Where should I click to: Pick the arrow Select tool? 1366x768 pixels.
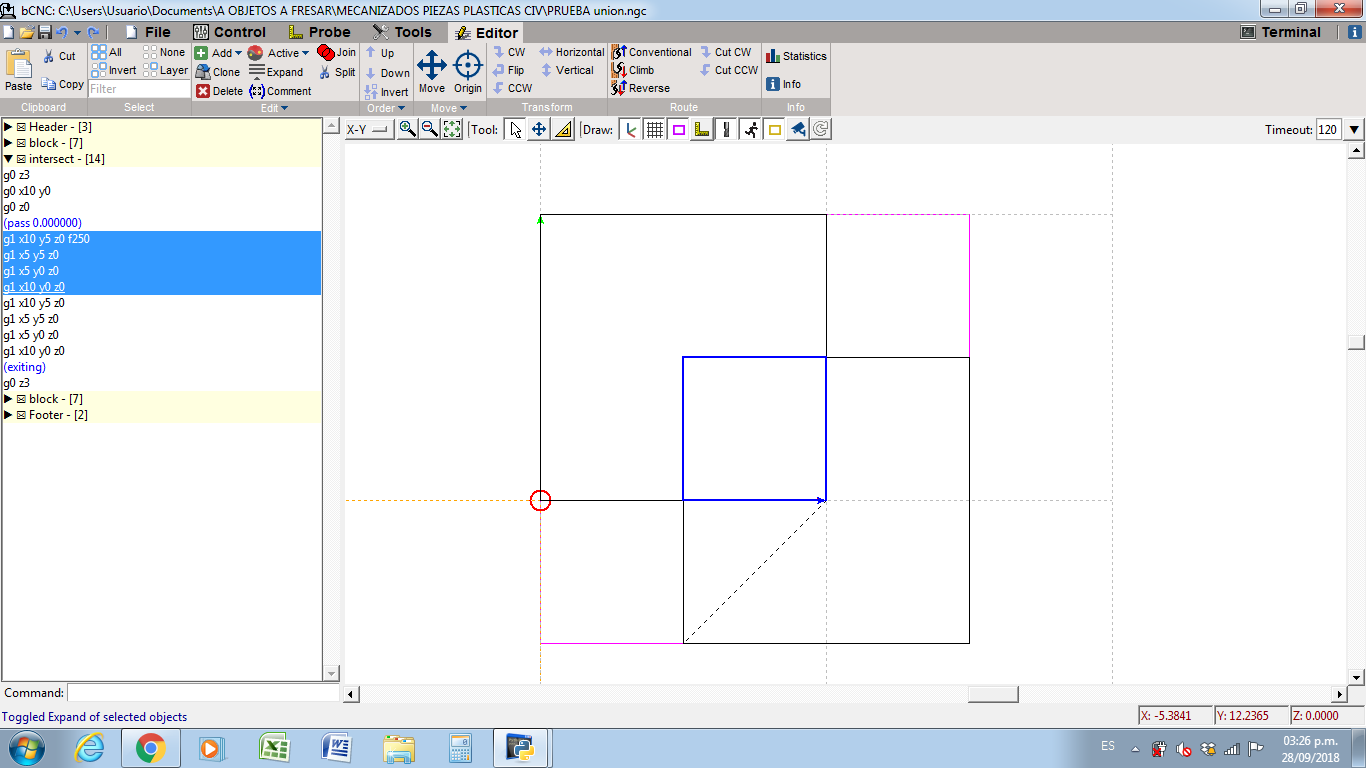coord(515,129)
